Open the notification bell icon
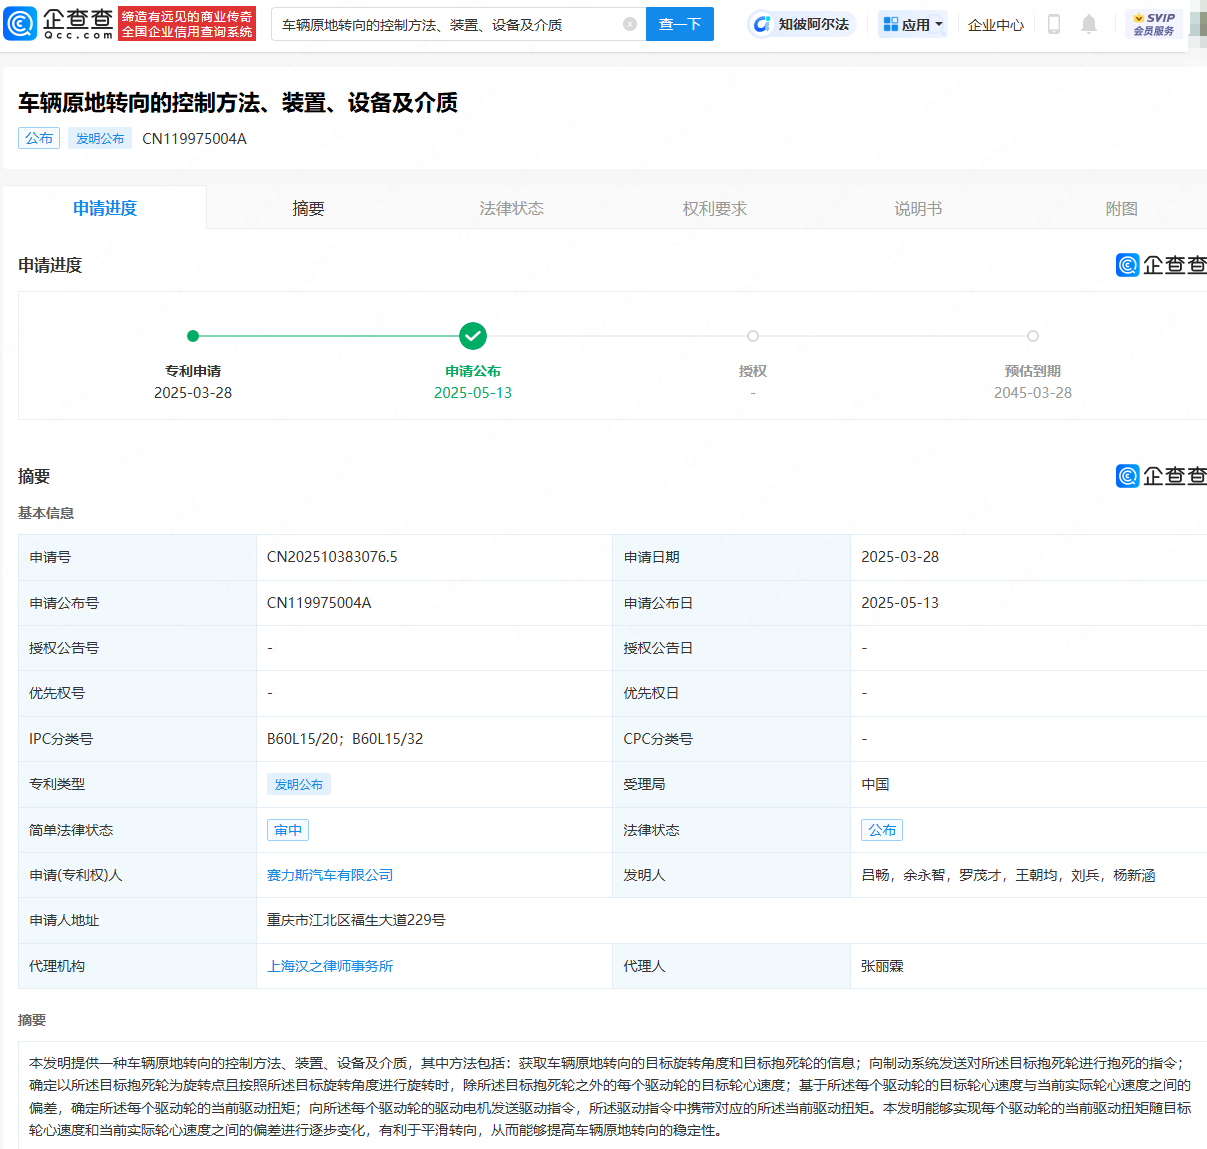 [x=1089, y=24]
